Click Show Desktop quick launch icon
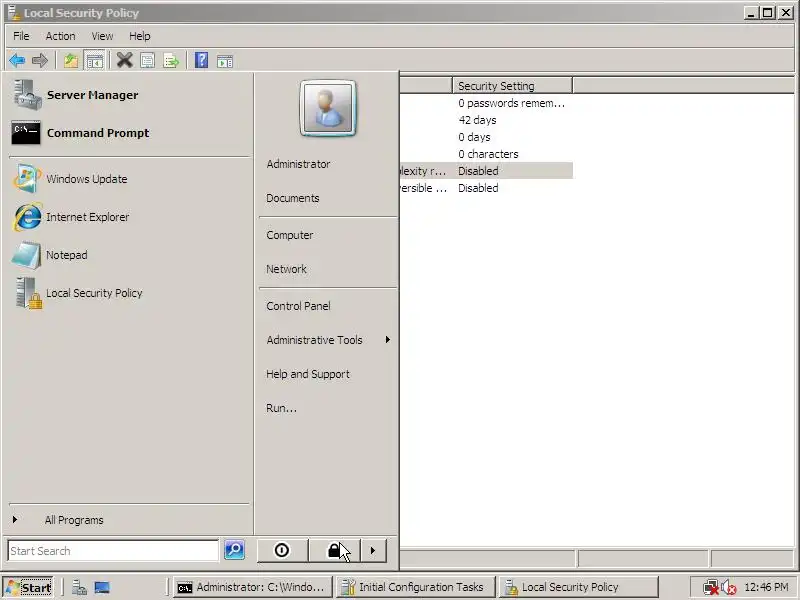The width and height of the screenshot is (800, 600). (x=102, y=588)
